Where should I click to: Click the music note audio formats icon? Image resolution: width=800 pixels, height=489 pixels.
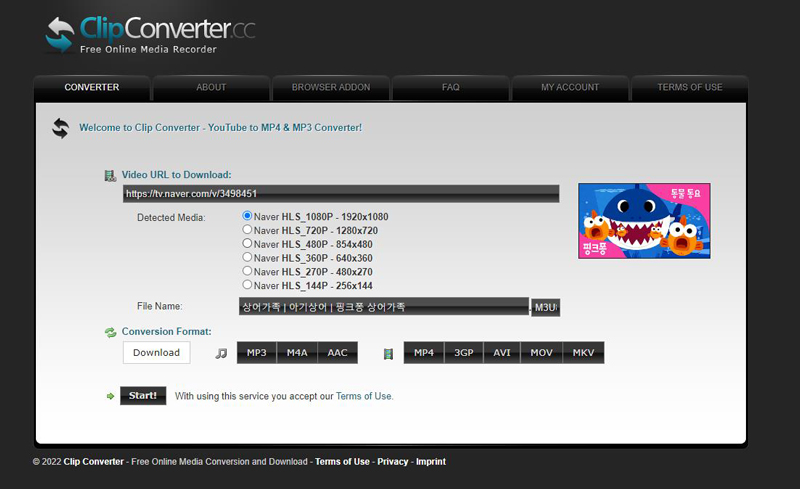coord(221,353)
